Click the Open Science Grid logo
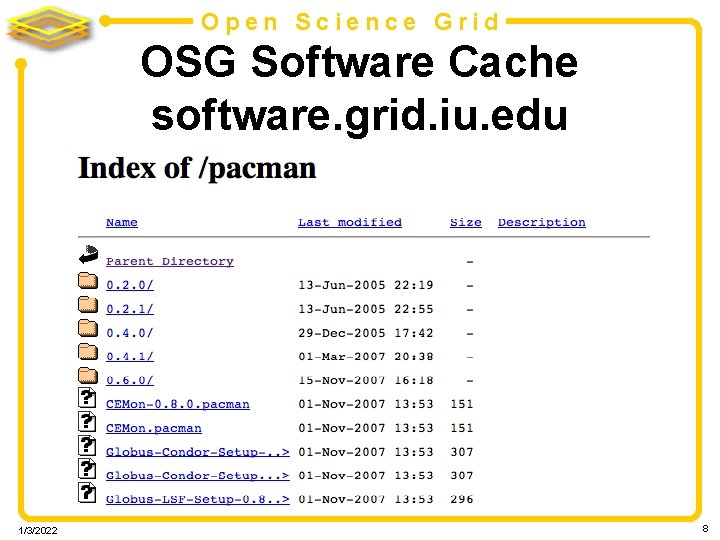This screenshot has height=540, width=720. click(48, 28)
